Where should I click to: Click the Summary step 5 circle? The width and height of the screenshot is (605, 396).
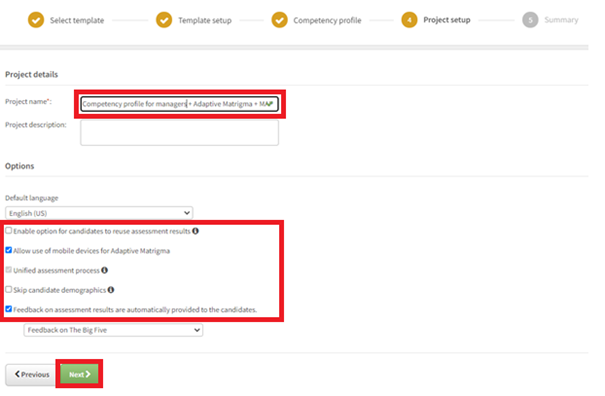coord(530,20)
